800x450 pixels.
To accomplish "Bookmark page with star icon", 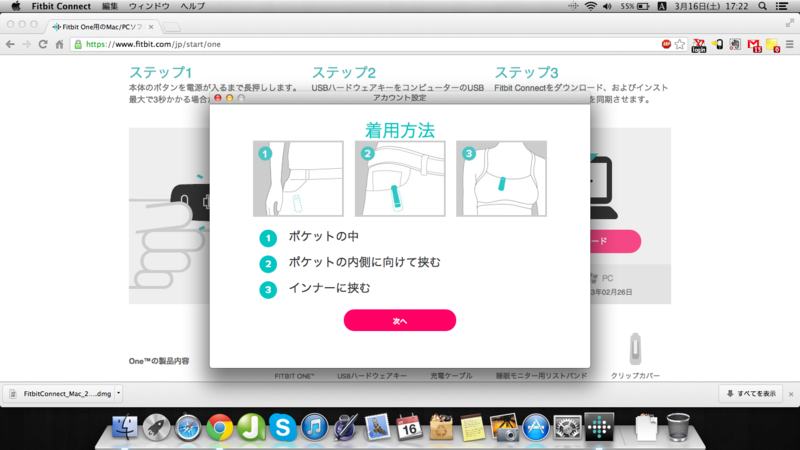I will [x=680, y=44].
